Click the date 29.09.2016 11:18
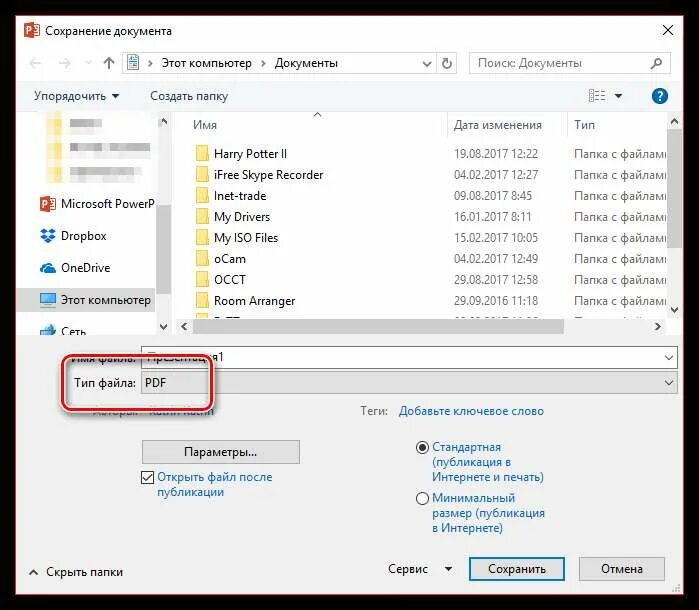The image size is (699, 610). (496, 301)
